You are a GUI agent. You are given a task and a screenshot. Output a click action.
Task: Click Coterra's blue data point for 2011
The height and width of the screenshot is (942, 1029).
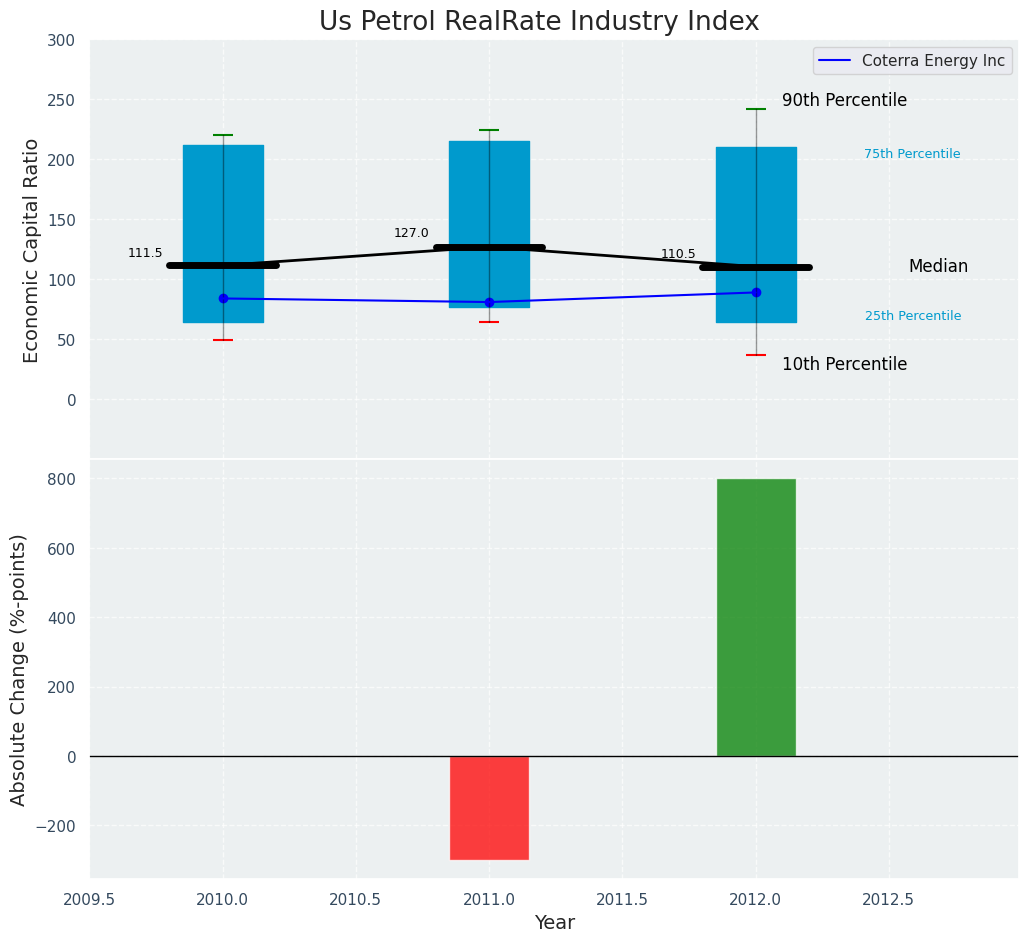(x=489, y=302)
